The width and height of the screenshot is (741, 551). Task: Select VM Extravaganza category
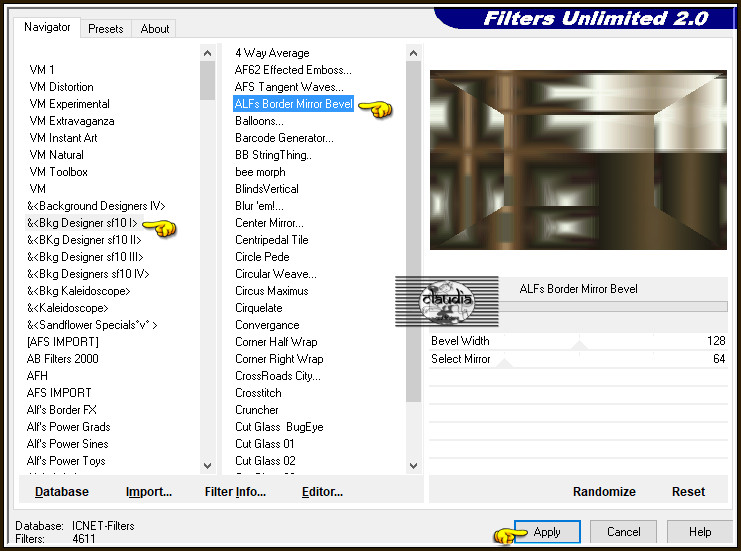click(x=72, y=121)
